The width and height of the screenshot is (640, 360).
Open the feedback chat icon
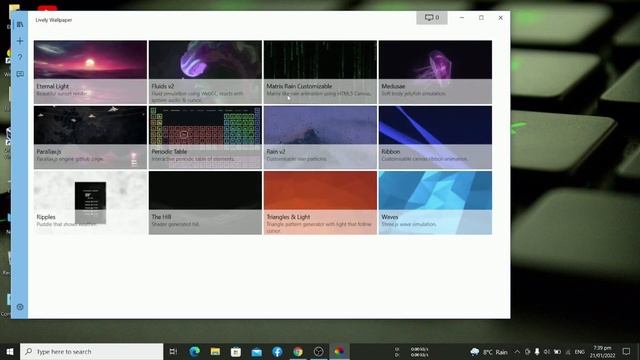20,74
